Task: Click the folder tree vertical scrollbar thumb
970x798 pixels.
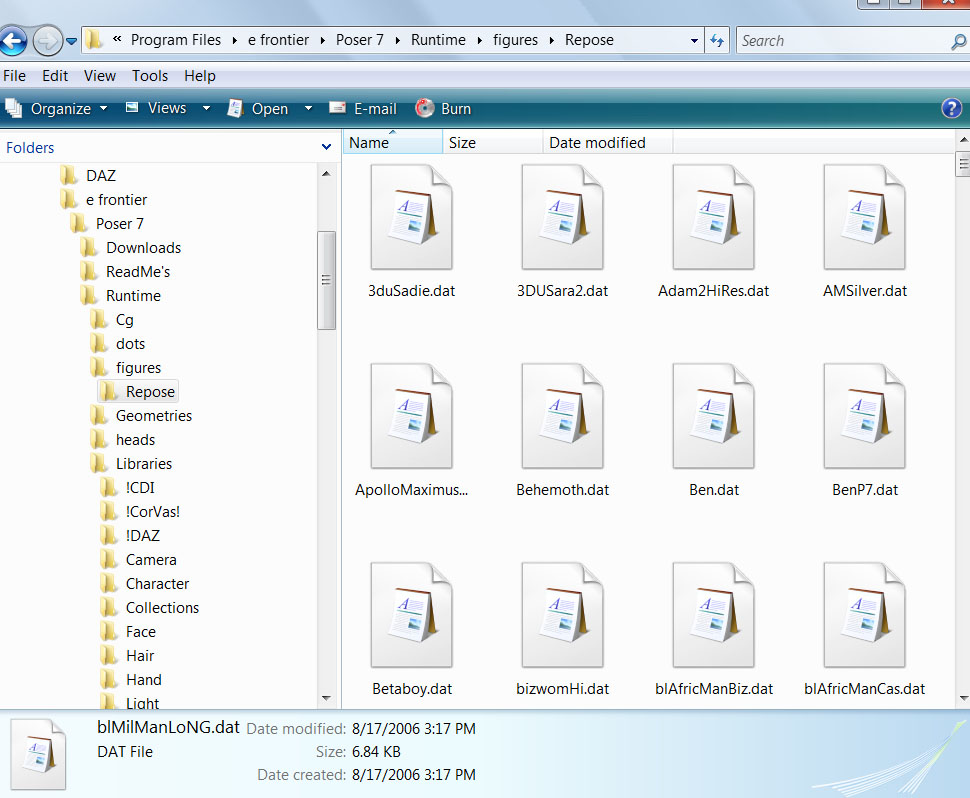Action: coord(326,280)
